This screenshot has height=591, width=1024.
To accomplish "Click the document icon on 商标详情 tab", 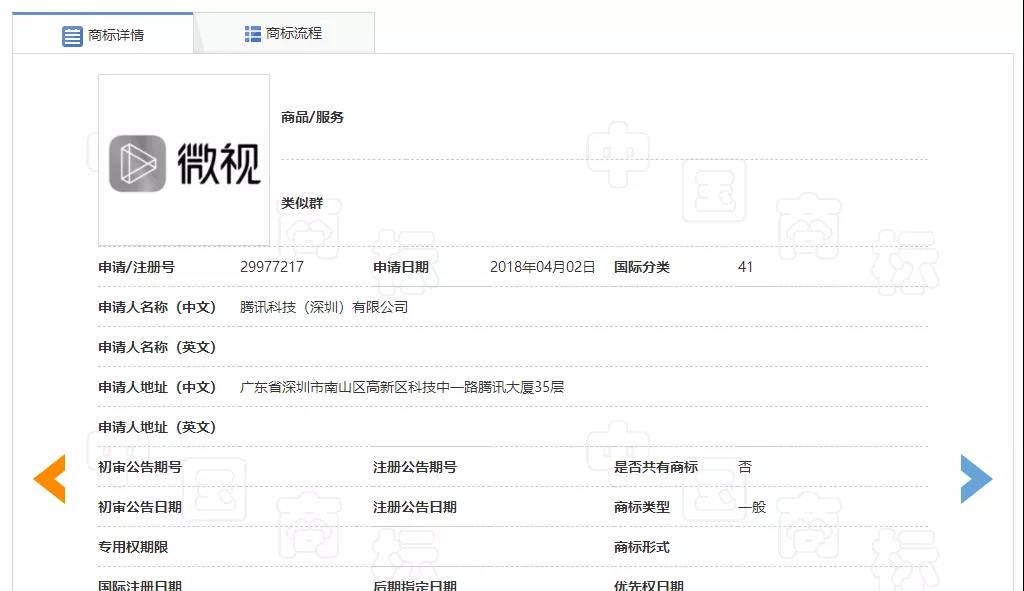I will coord(72,35).
